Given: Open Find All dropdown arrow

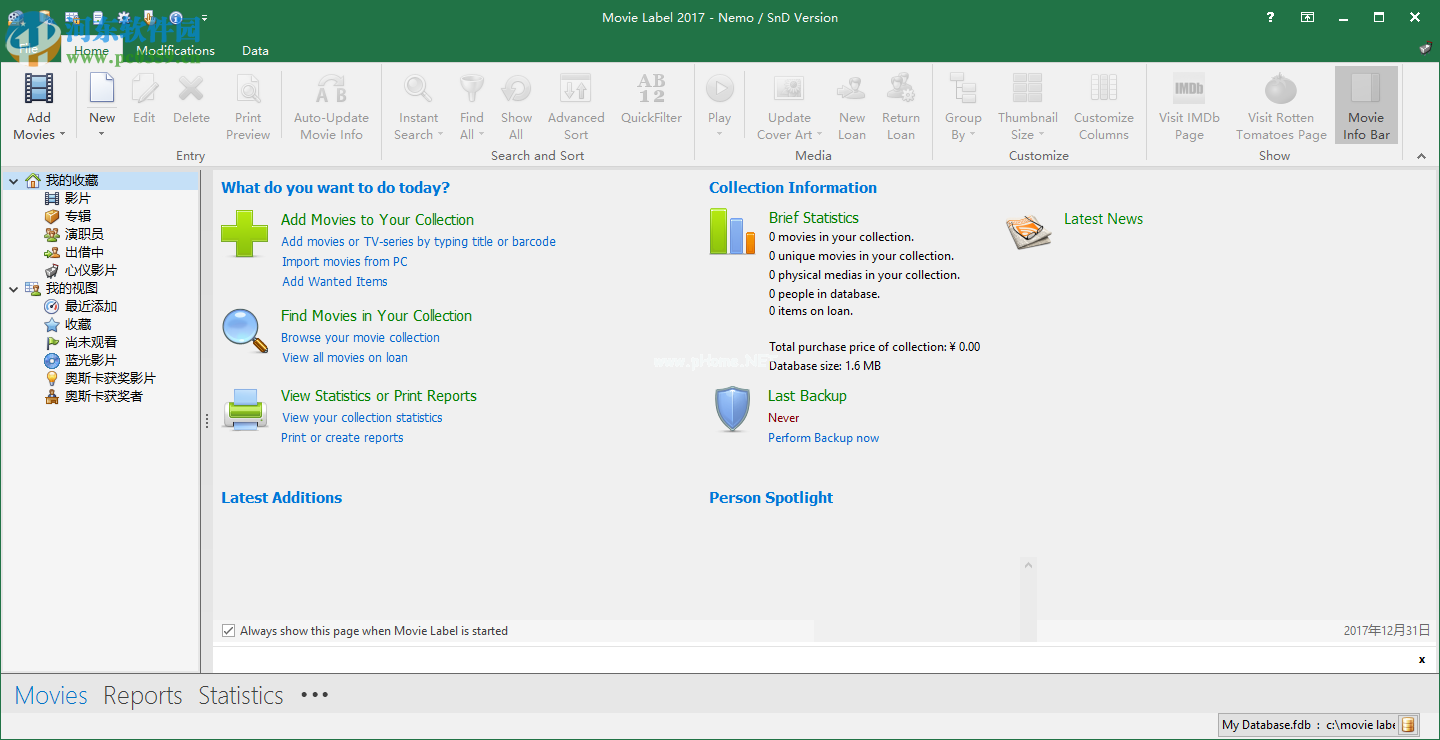Looking at the screenshot, I should 481,135.
